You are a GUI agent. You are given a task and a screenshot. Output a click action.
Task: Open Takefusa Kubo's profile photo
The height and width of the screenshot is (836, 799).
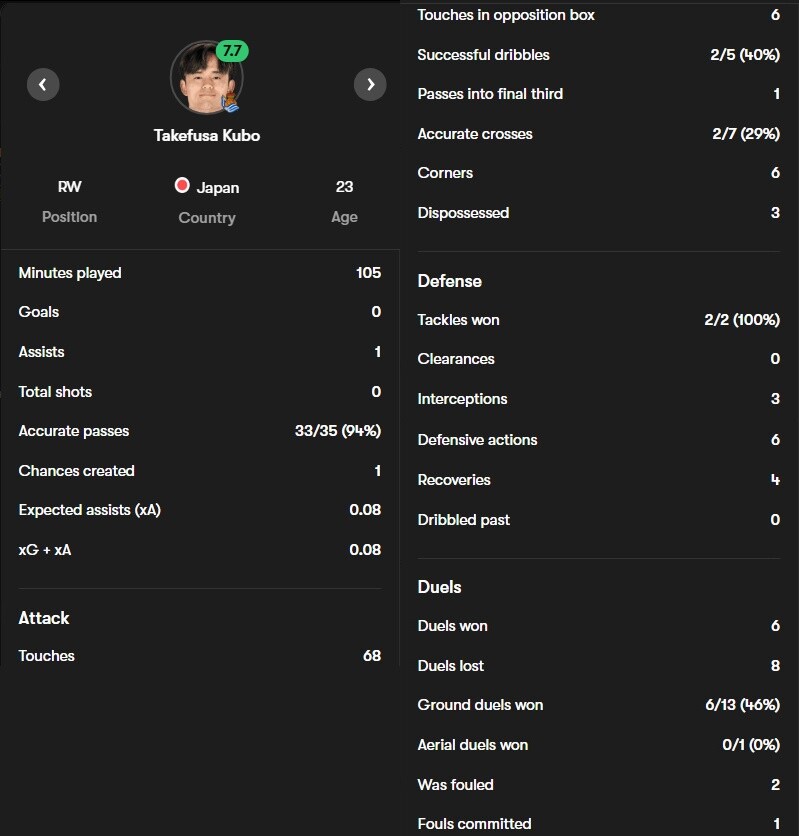point(206,78)
